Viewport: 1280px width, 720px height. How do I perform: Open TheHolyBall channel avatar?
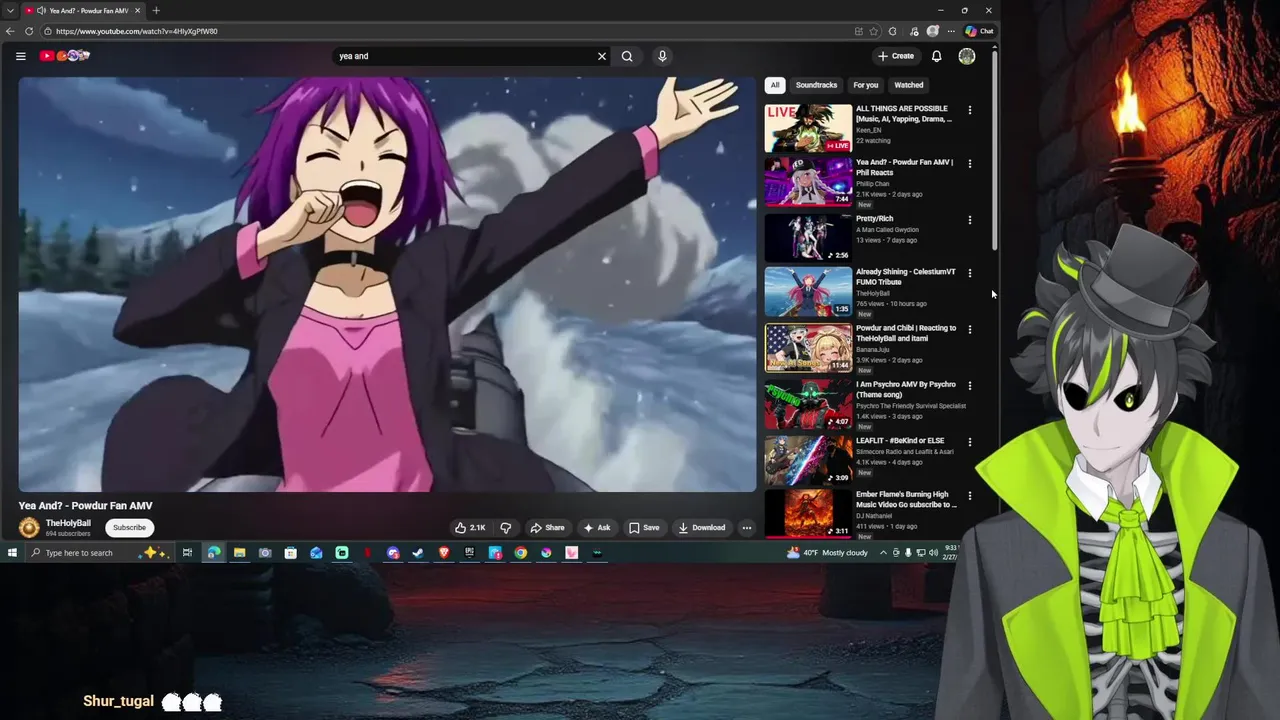(x=29, y=528)
